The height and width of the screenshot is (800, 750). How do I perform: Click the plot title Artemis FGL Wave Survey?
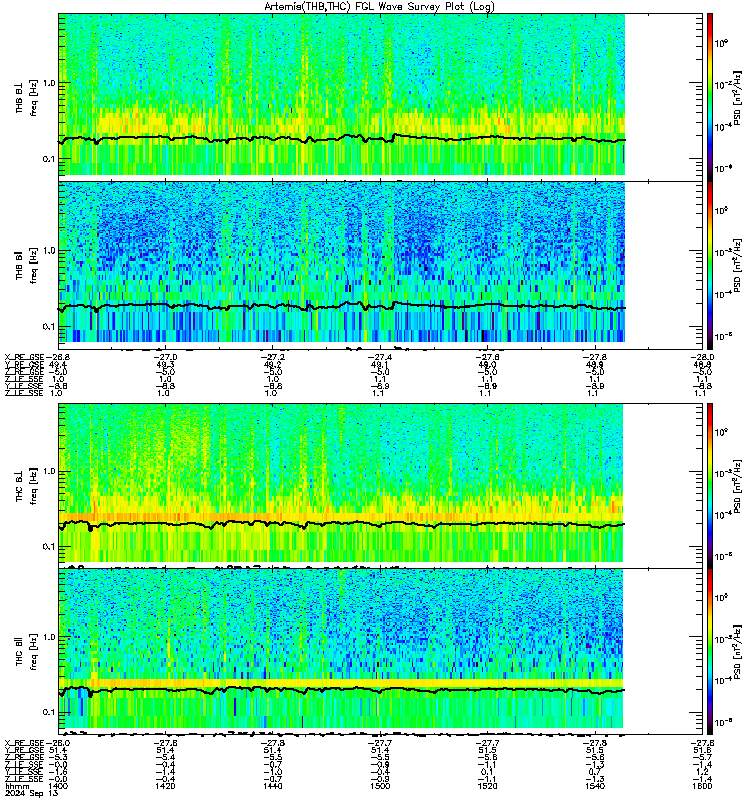[380, 7]
